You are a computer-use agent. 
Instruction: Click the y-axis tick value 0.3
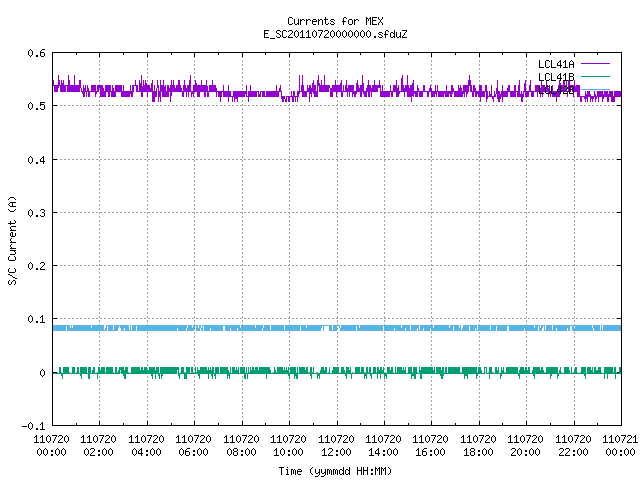point(36,213)
